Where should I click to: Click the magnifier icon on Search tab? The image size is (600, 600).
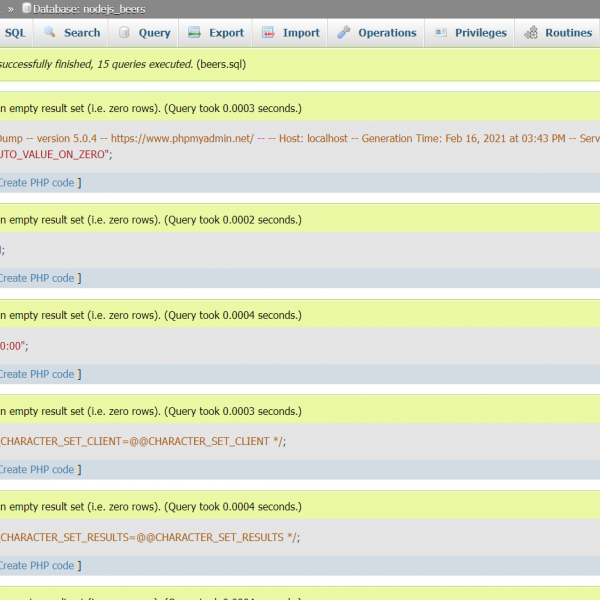pos(49,32)
